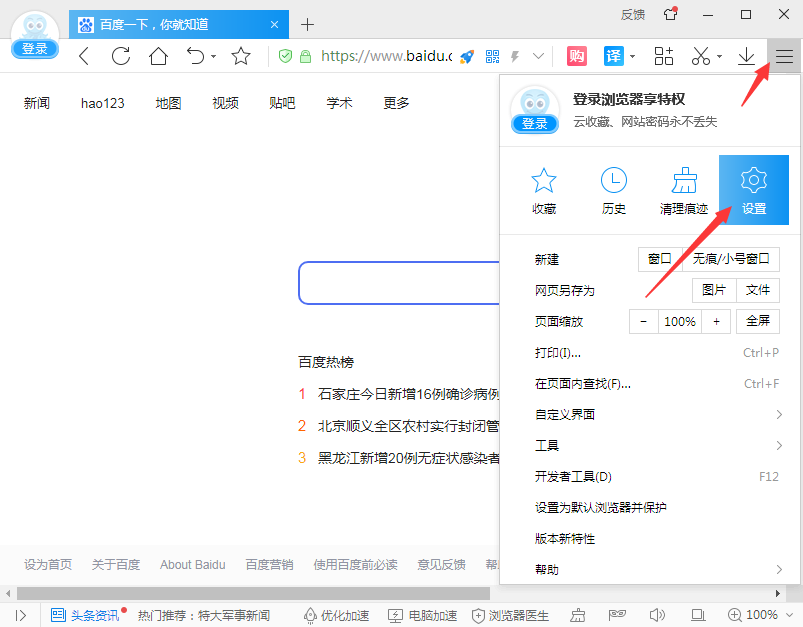Close the 百度一下 tab
803x627 pixels.
pos(274,24)
